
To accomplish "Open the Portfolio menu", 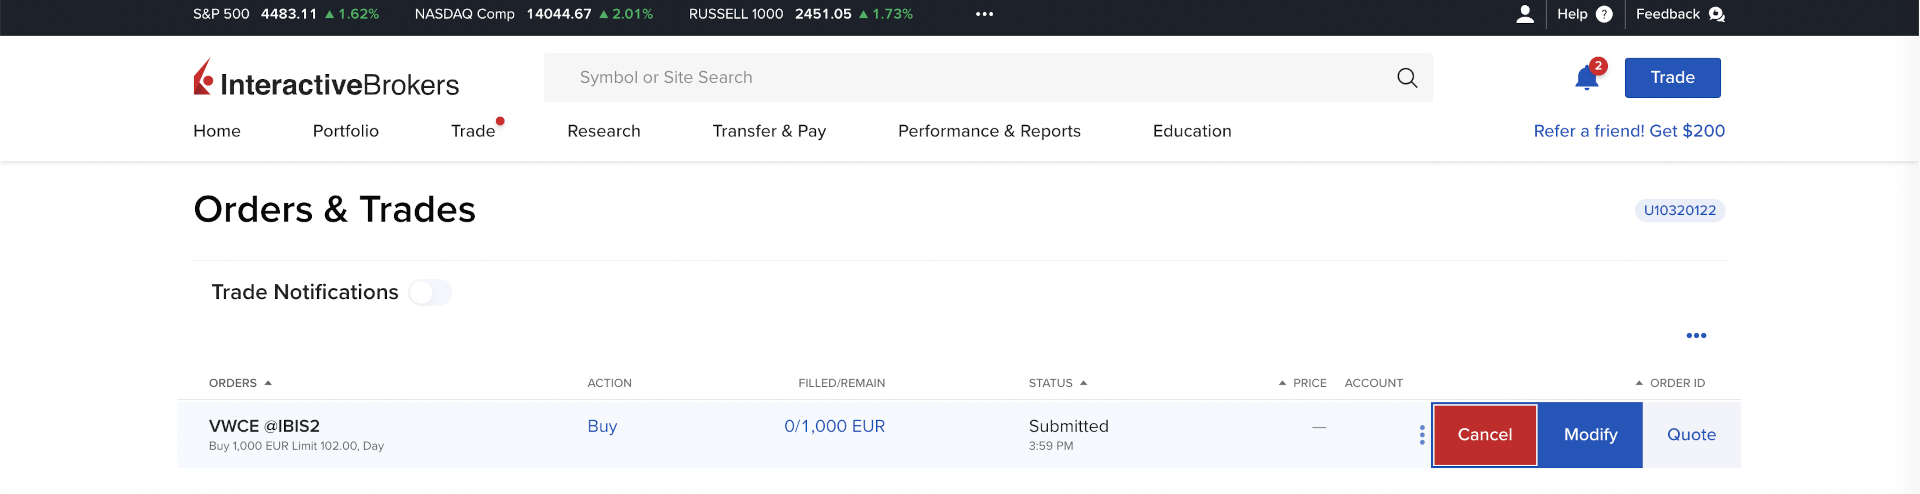I will tap(345, 131).
